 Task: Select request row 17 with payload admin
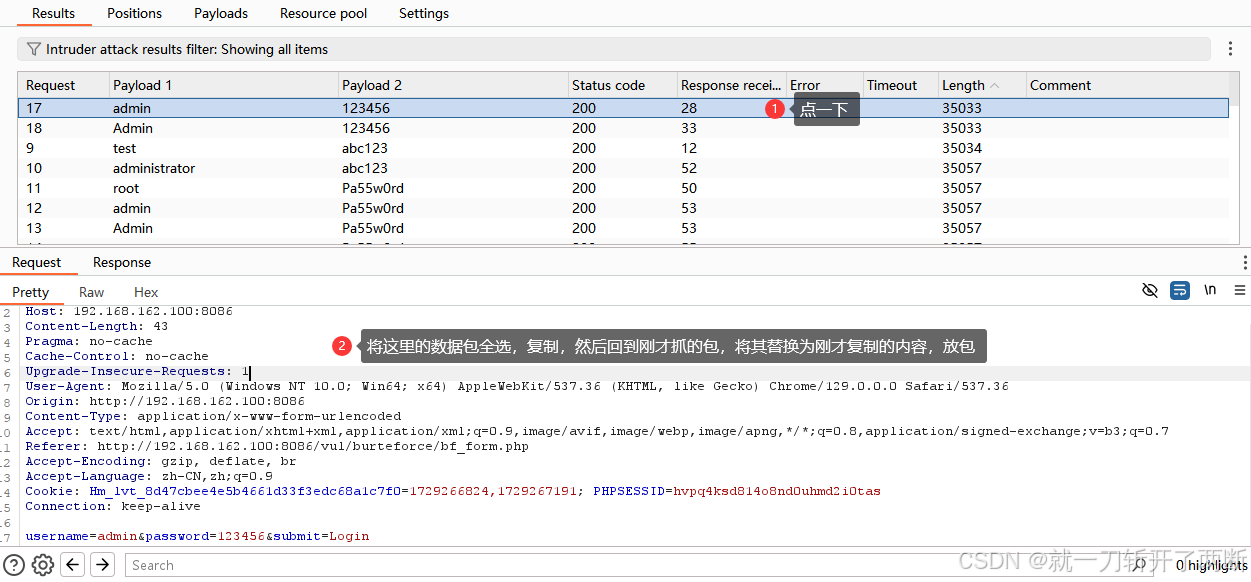coord(623,108)
